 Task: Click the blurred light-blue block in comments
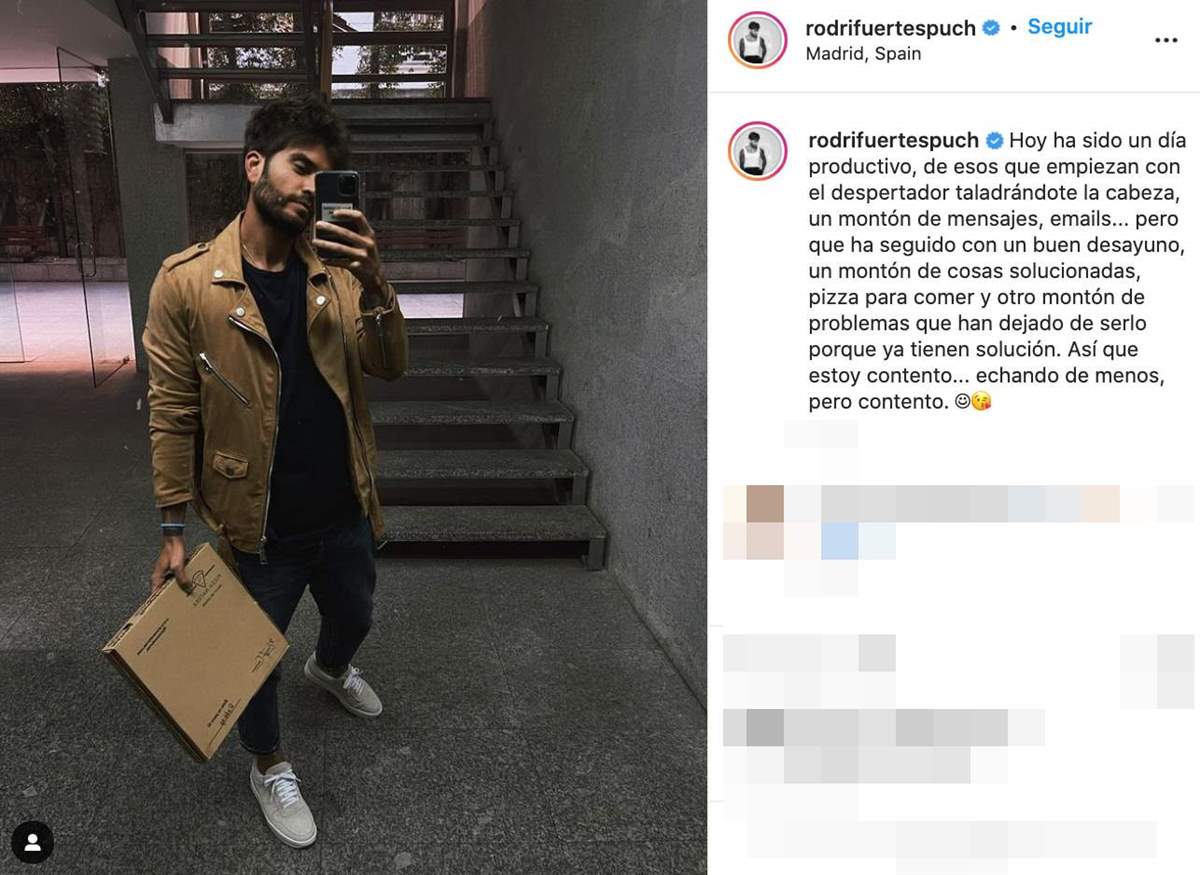[840, 541]
